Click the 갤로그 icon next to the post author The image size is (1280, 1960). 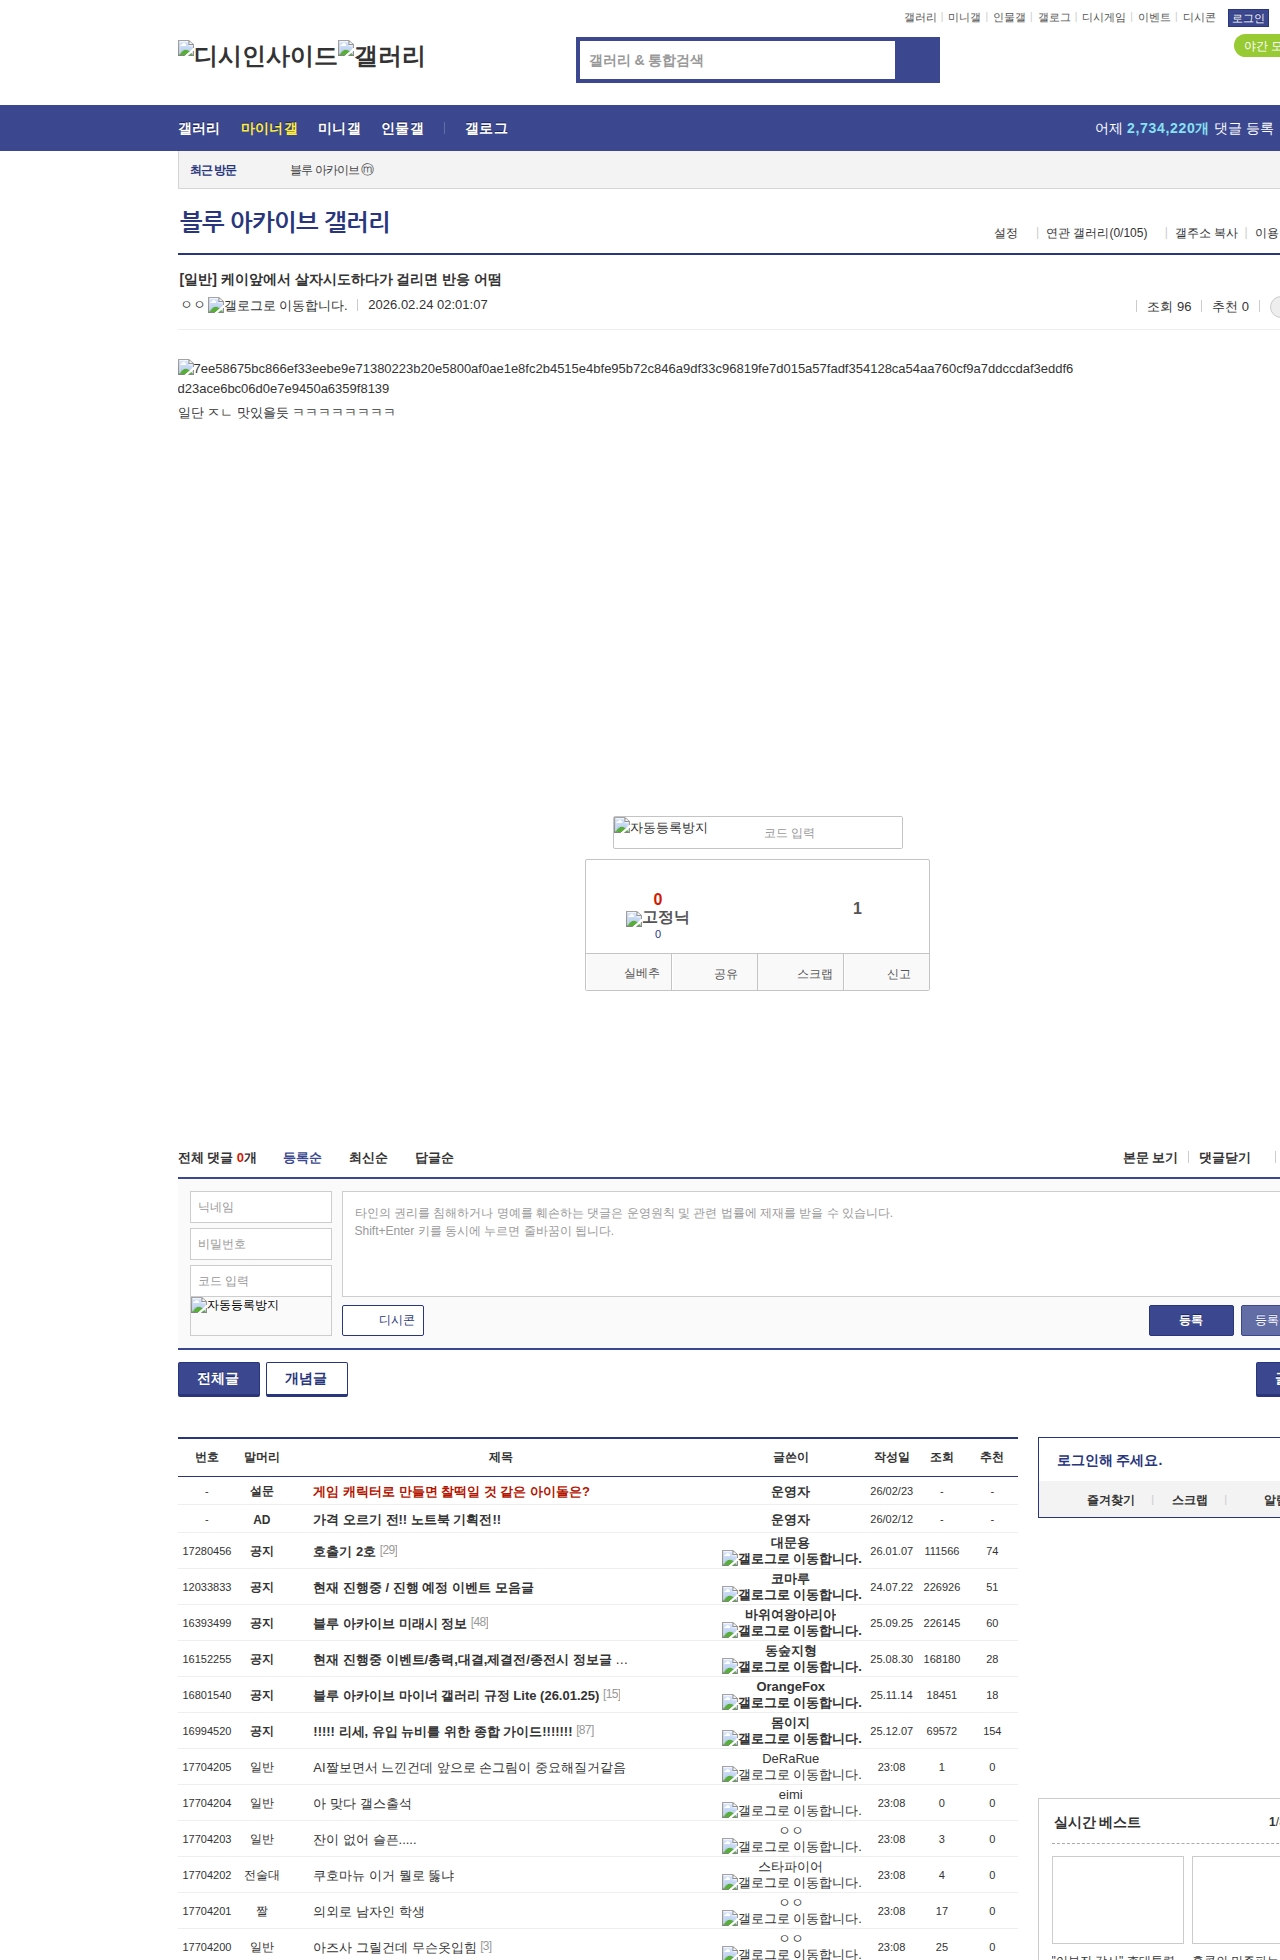tap(277, 306)
